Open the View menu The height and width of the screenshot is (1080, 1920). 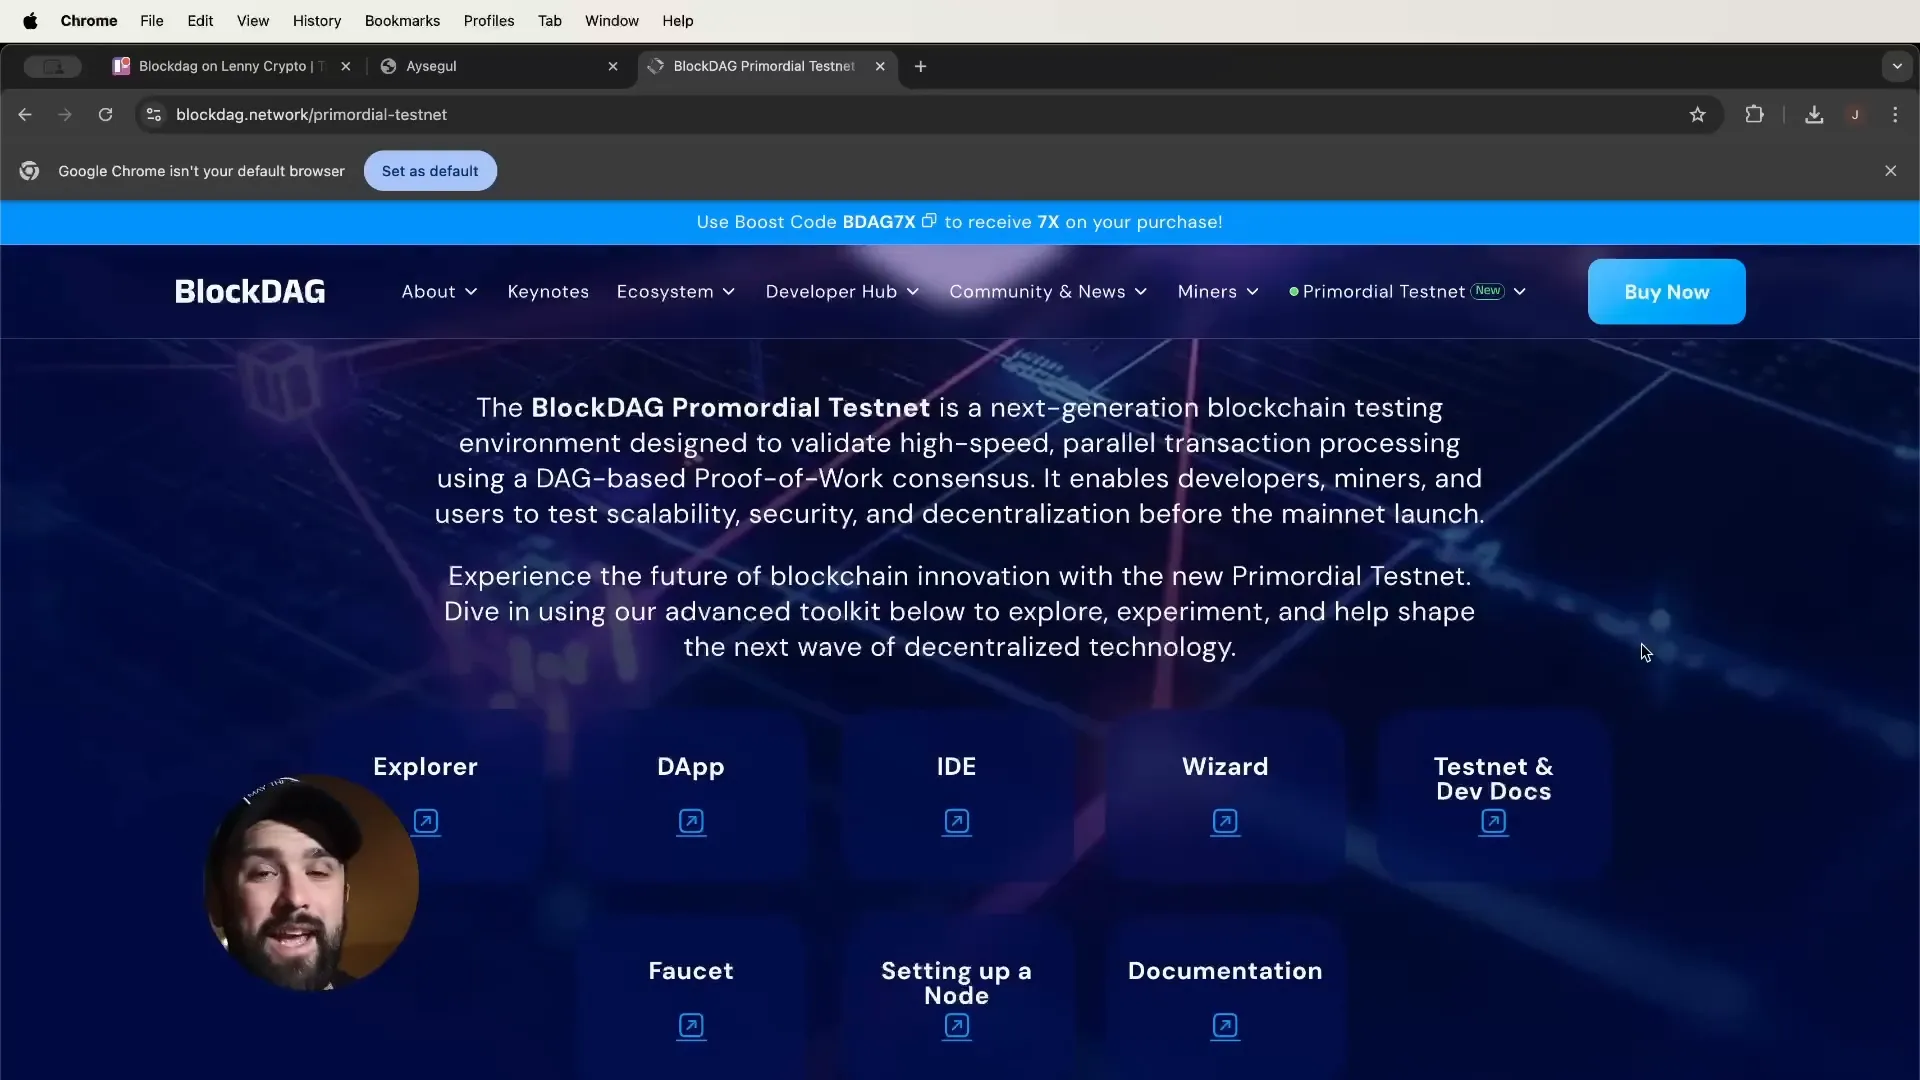click(x=253, y=20)
